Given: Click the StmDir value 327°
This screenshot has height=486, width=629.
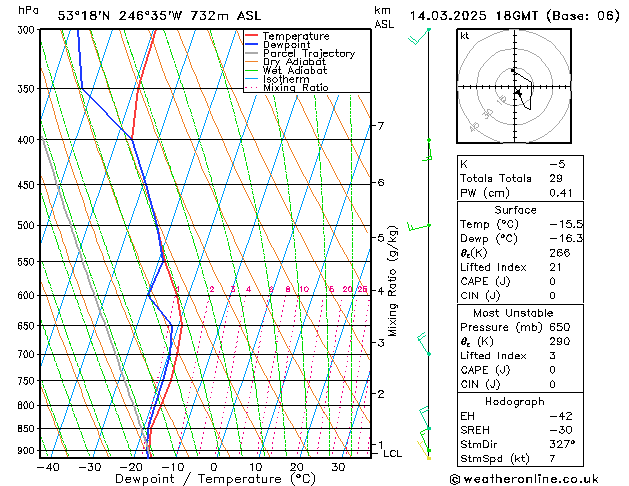Looking at the screenshot, I should click(562, 444).
